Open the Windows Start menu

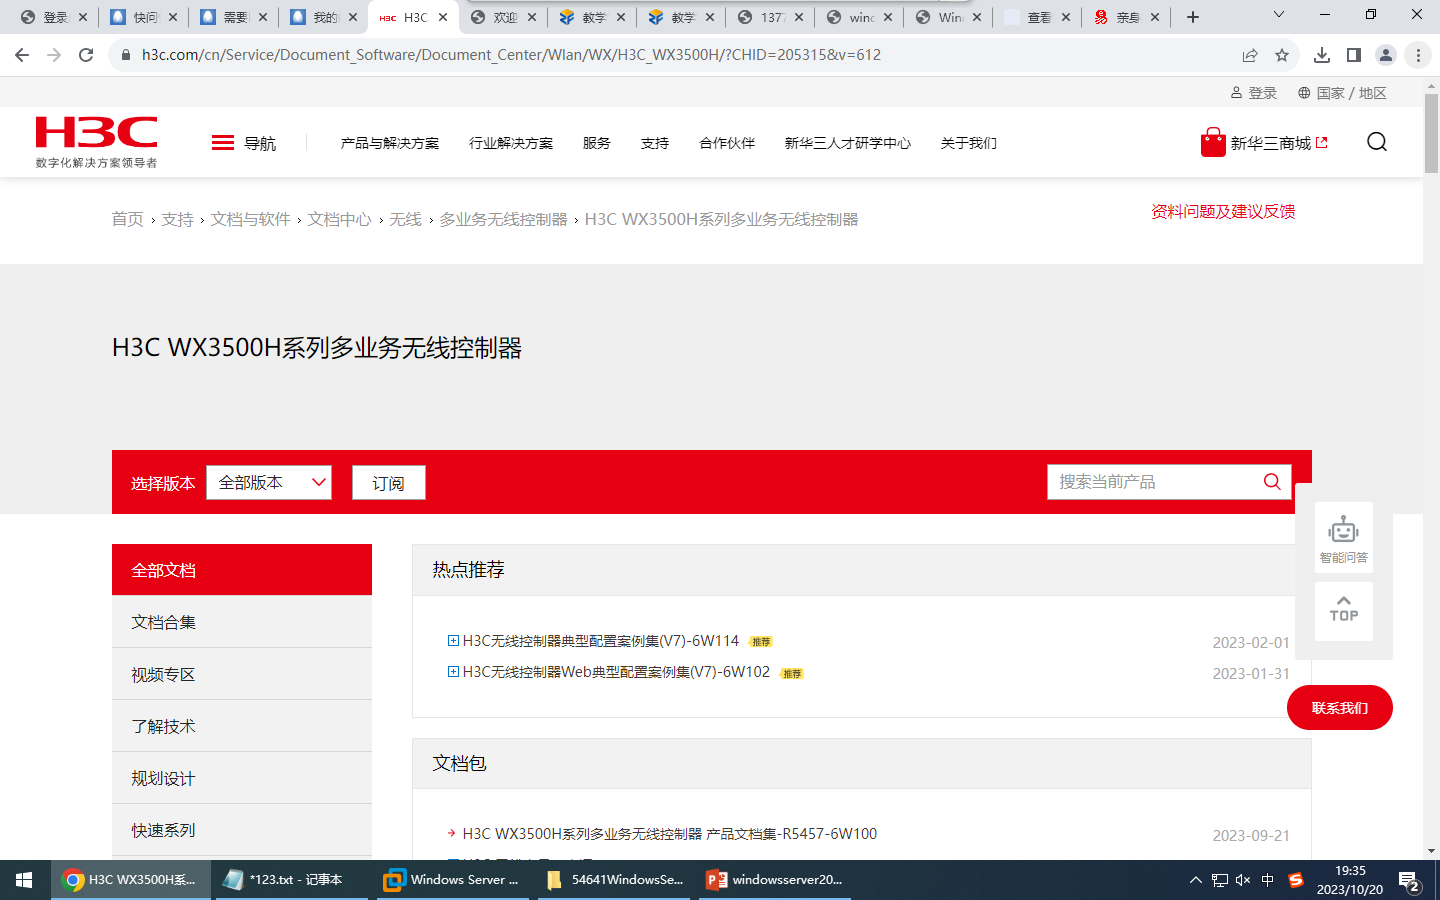[24, 880]
